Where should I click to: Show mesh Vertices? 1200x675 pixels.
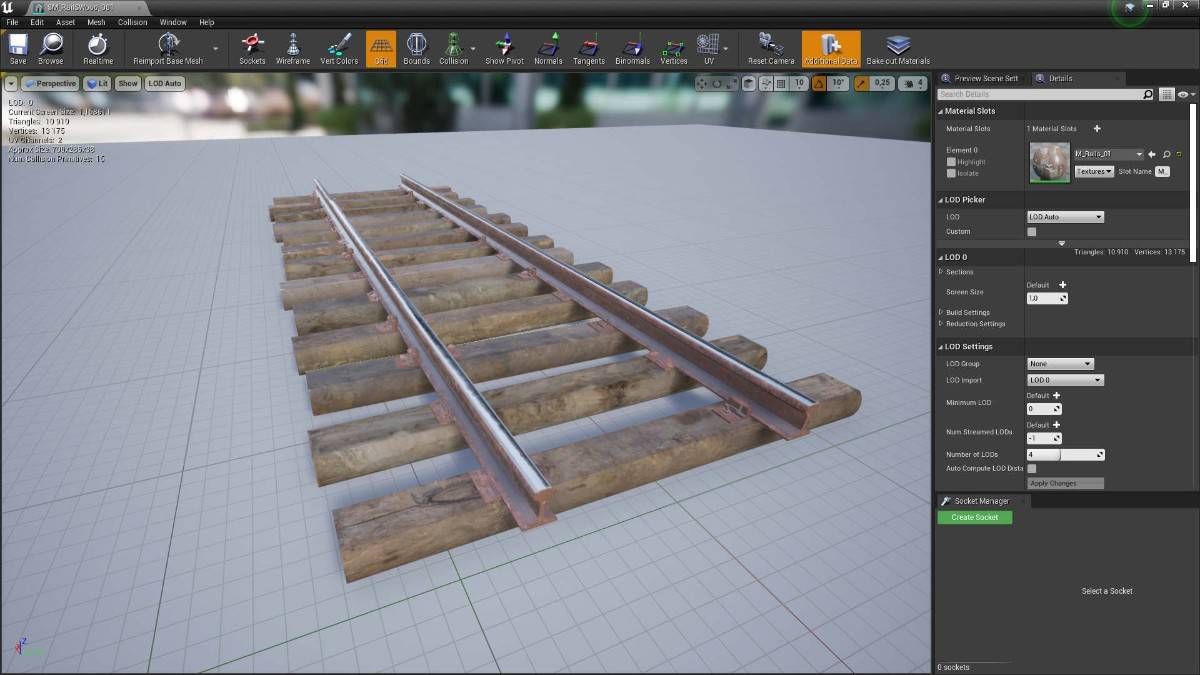[x=674, y=49]
